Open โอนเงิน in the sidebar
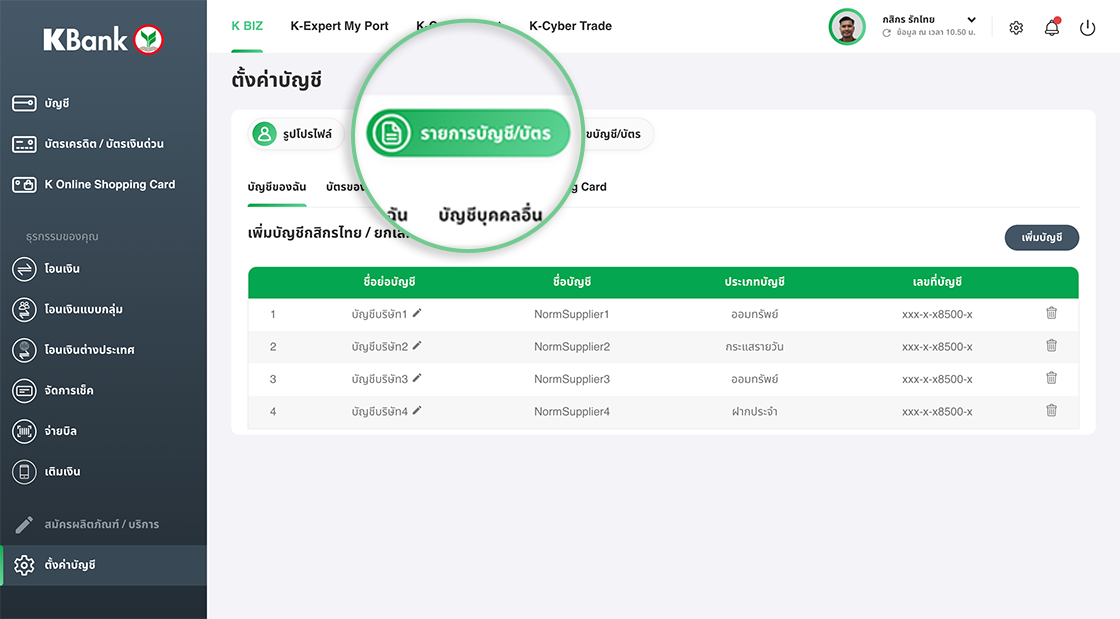 [x=62, y=269]
